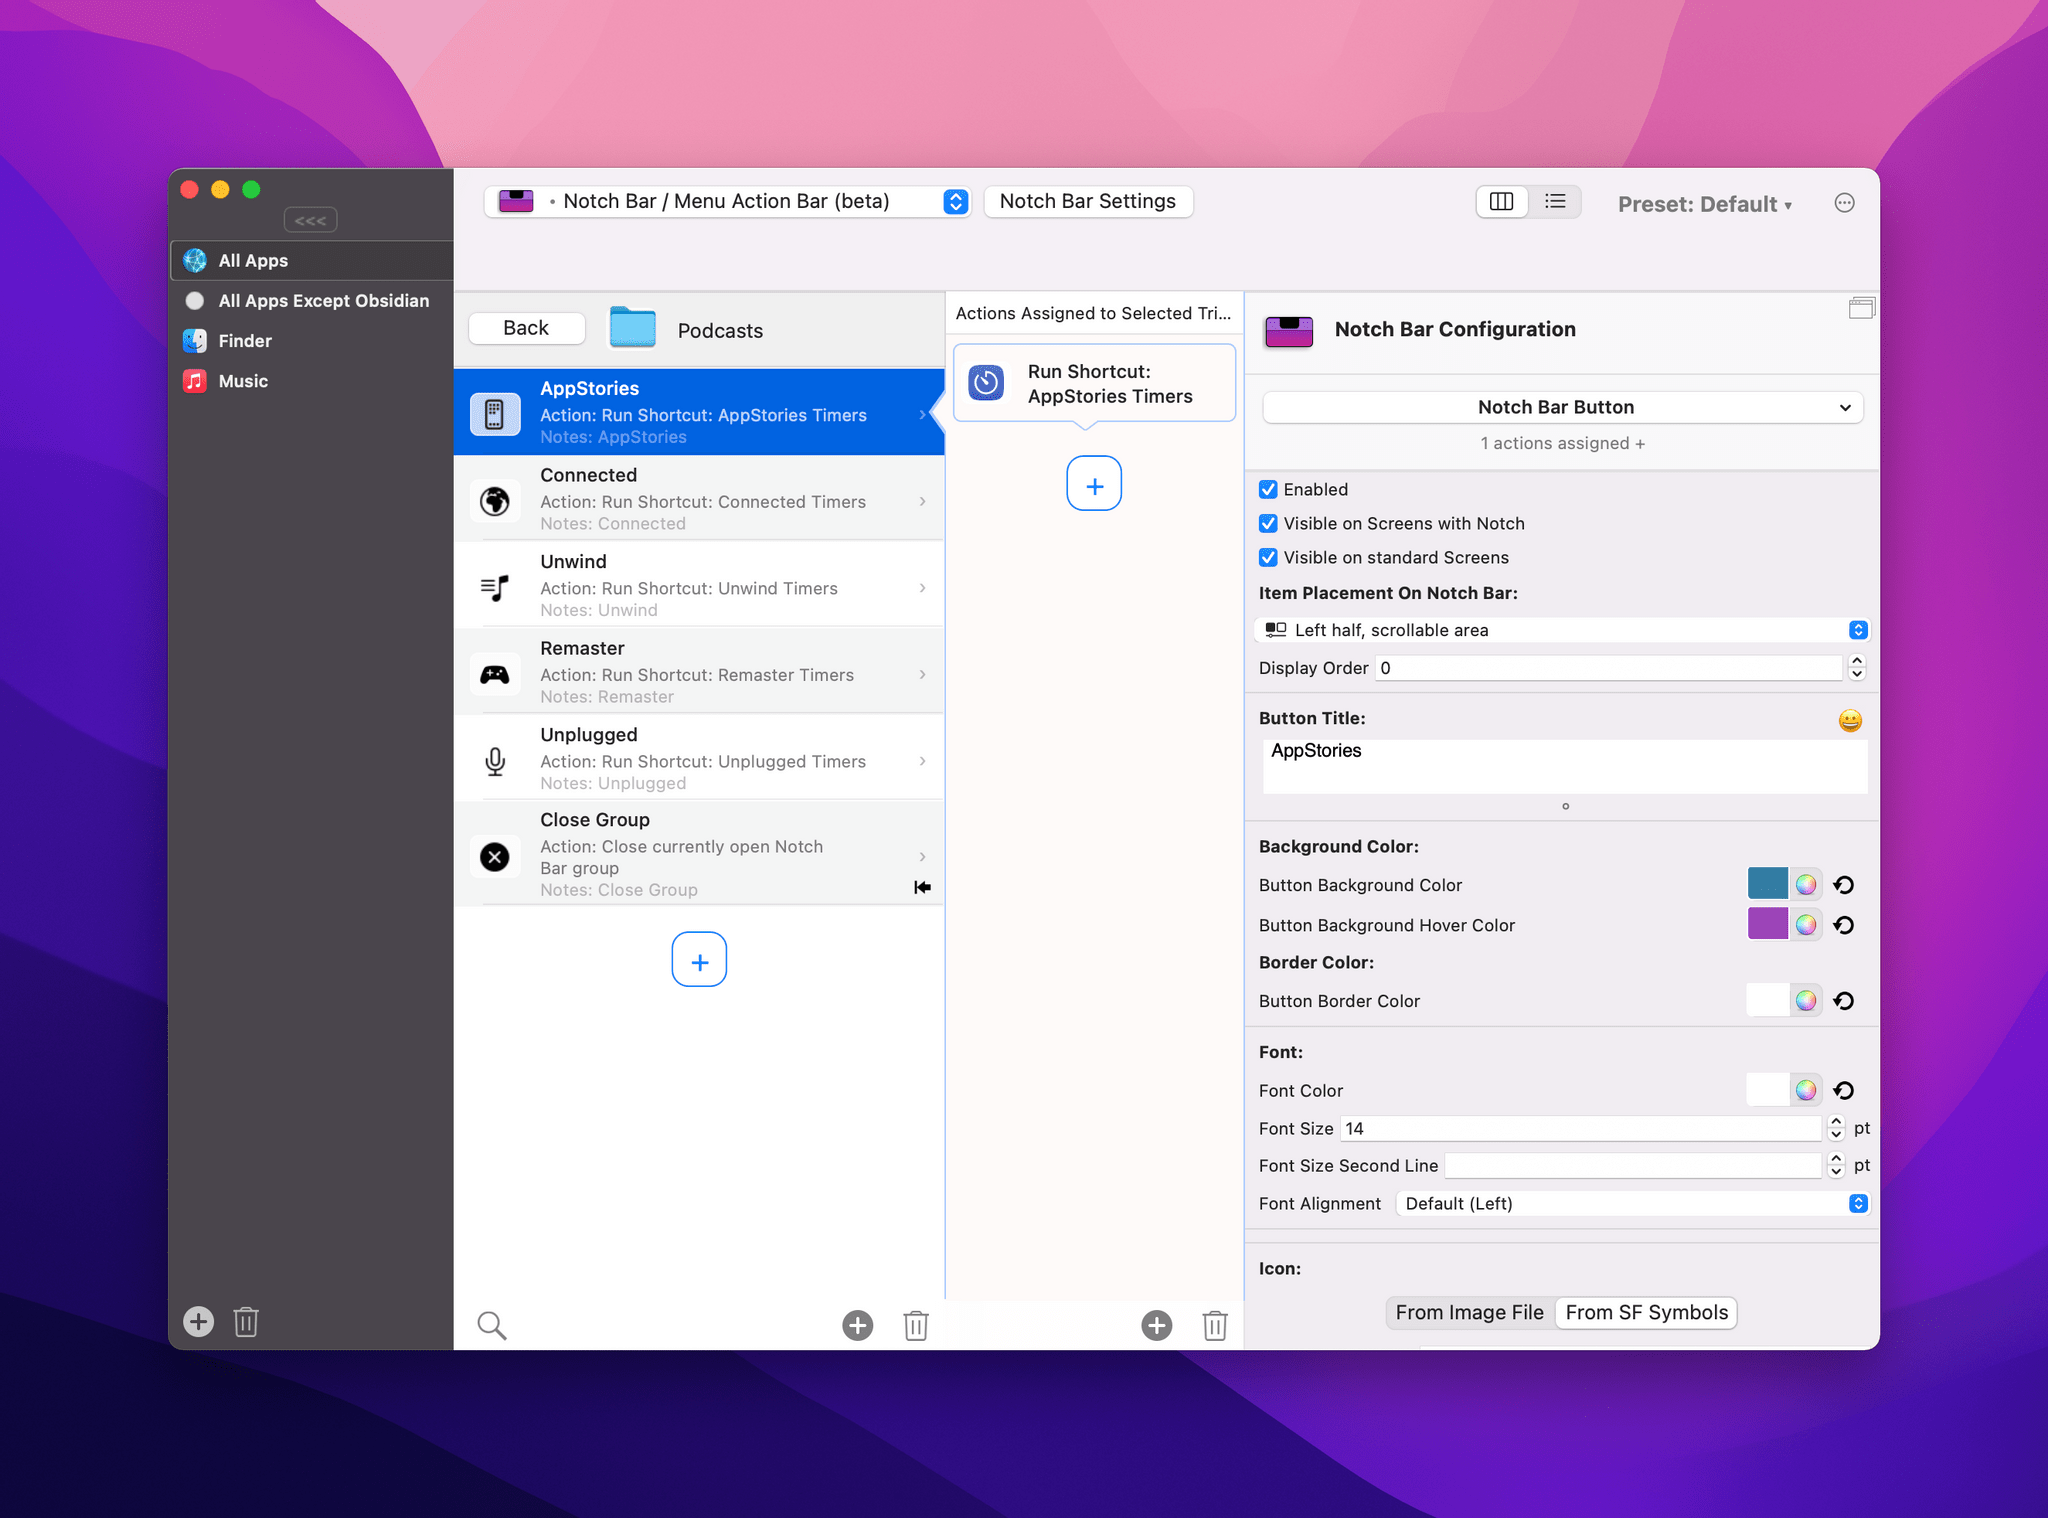Click the Unwind music note icon

pos(495,587)
